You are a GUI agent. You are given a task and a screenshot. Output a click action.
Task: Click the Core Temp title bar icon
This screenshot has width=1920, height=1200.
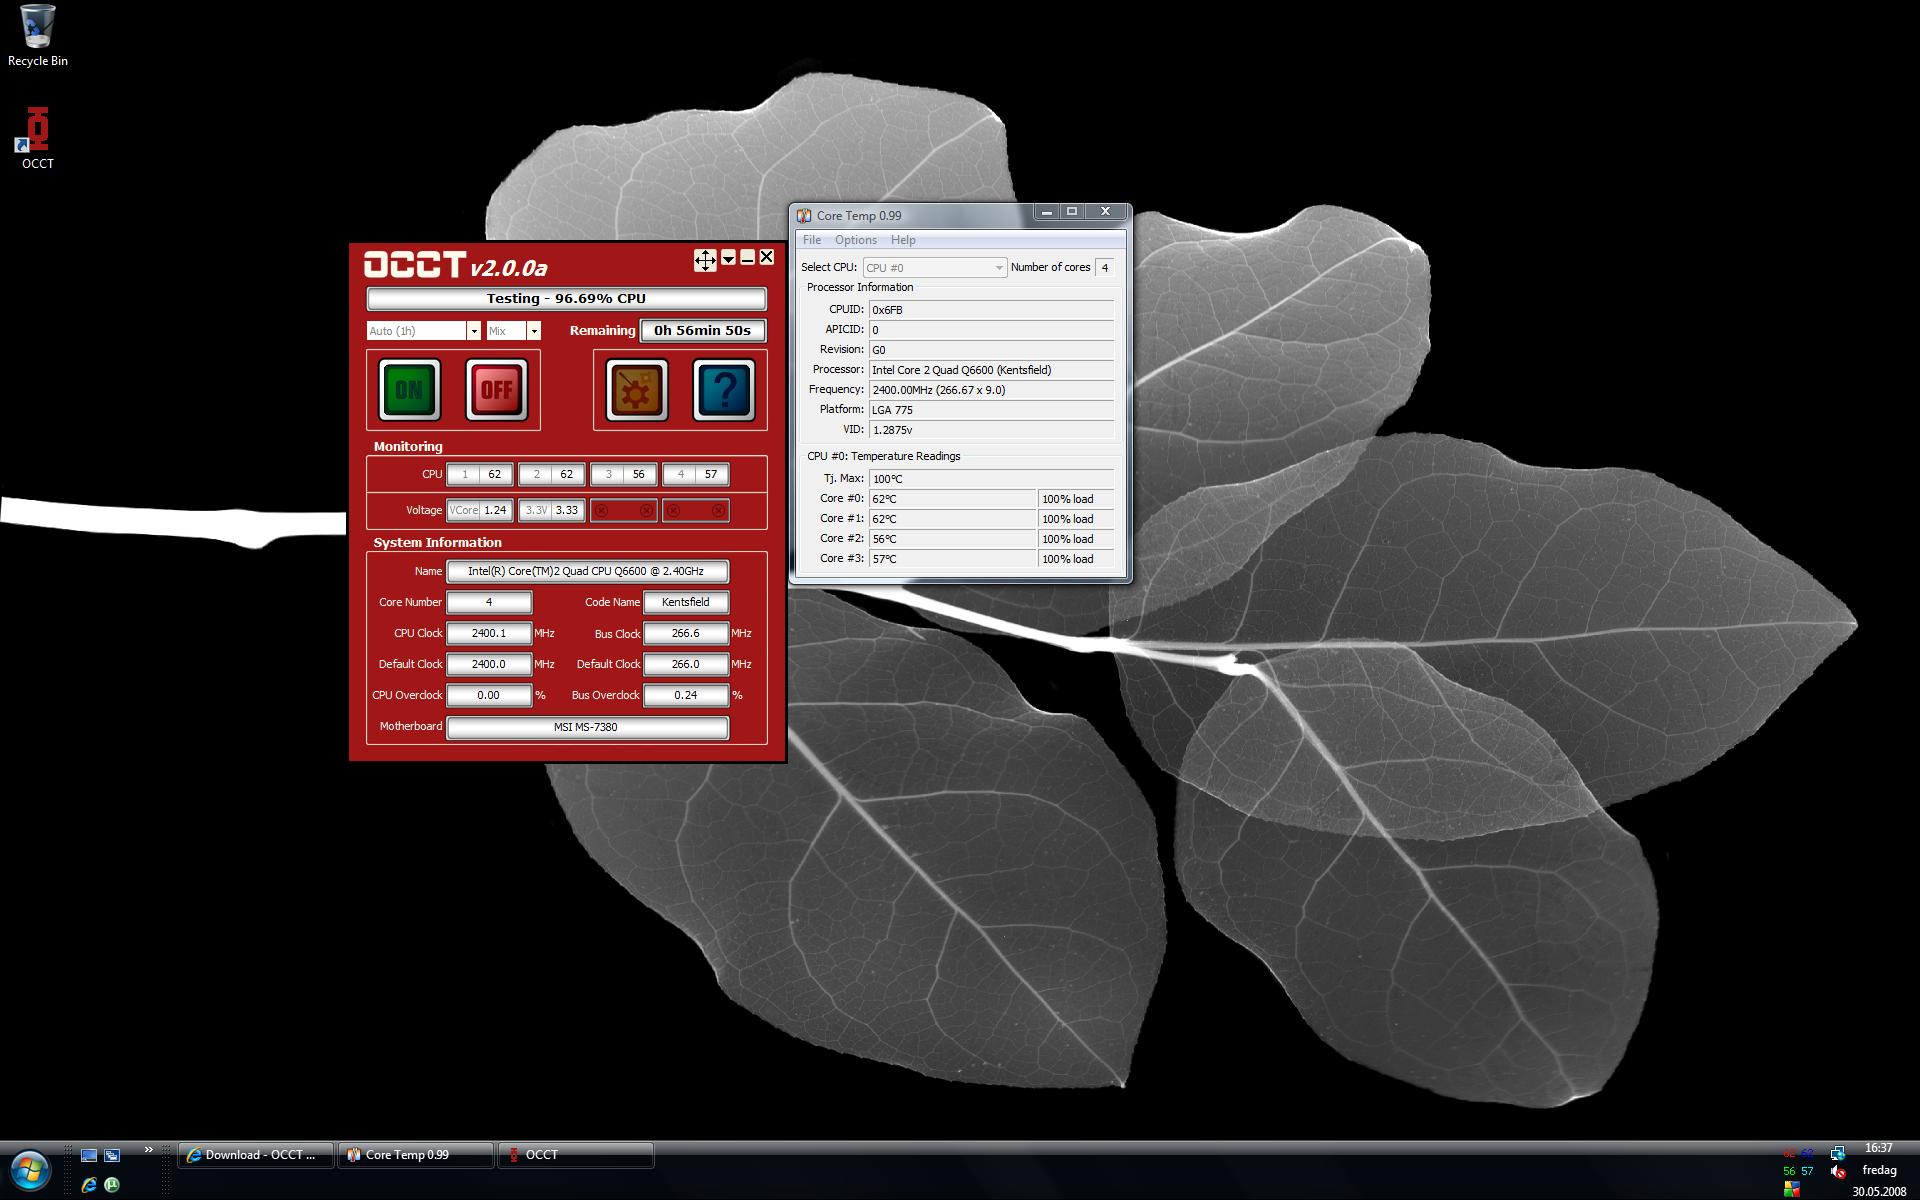[x=804, y=216]
